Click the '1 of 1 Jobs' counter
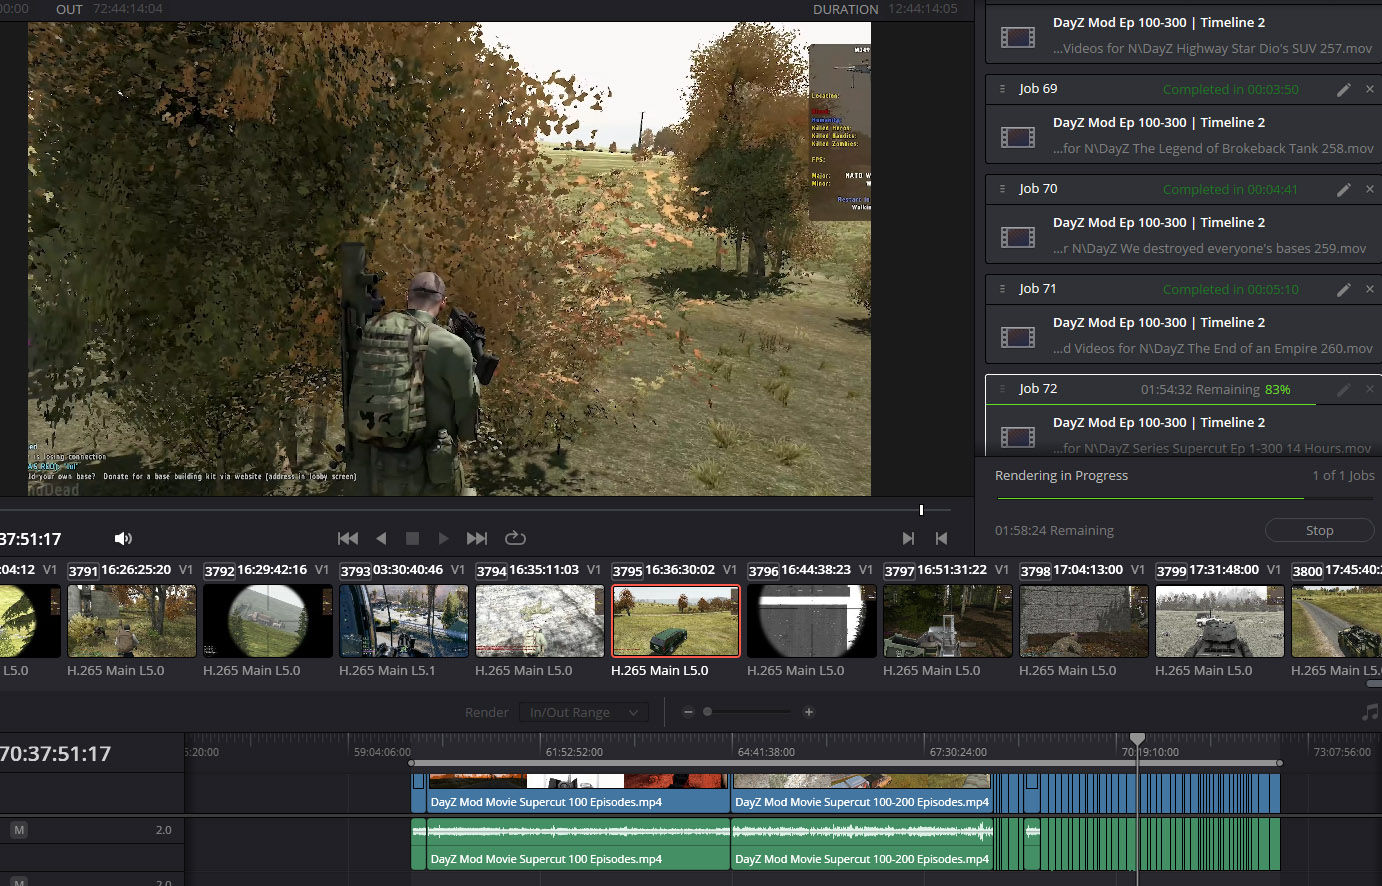Screen dimensions: 1382x886 point(1343,476)
